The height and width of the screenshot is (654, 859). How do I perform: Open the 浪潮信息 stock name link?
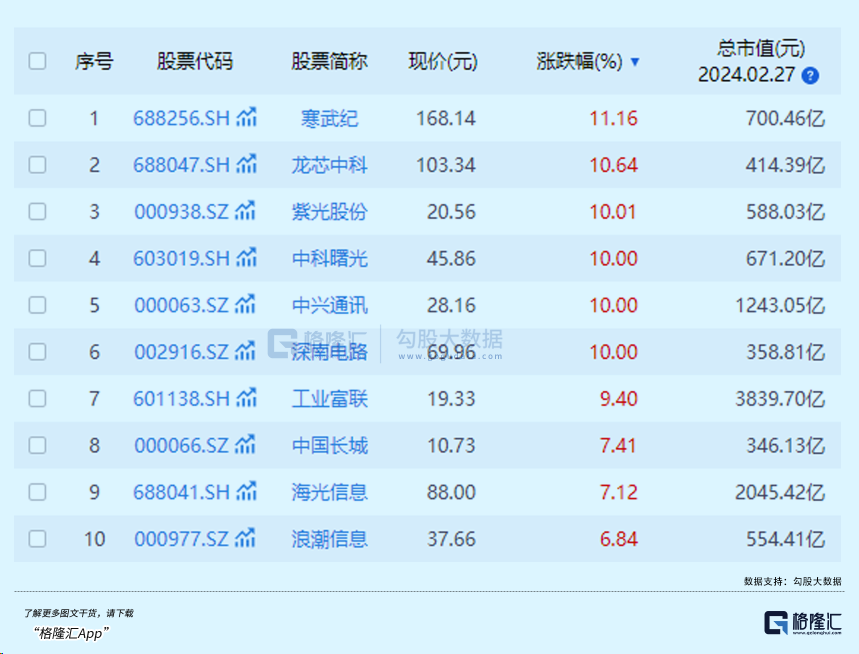point(329,540)
